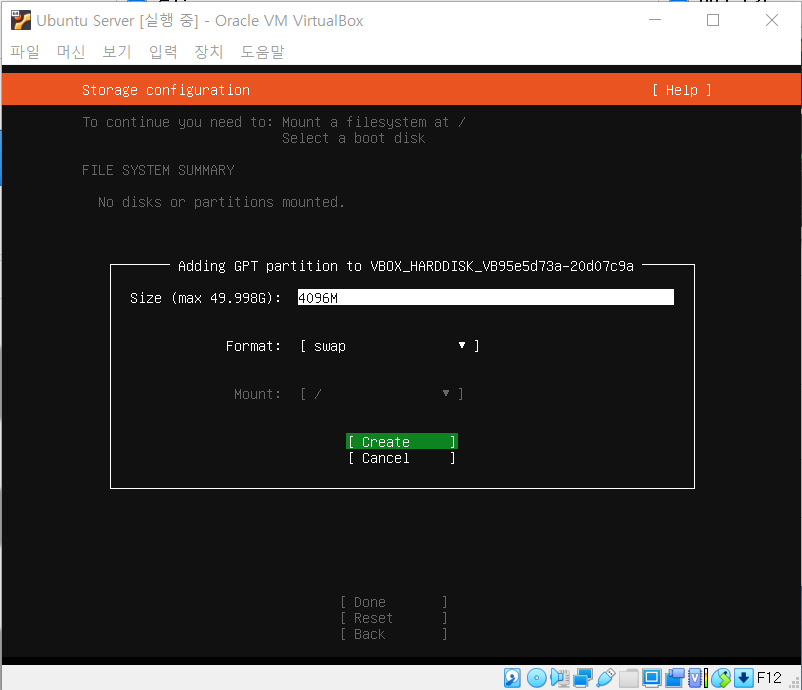Click the keyboard capture arrow icon
This screenshot has width=802, height=690.
(744, 678)
